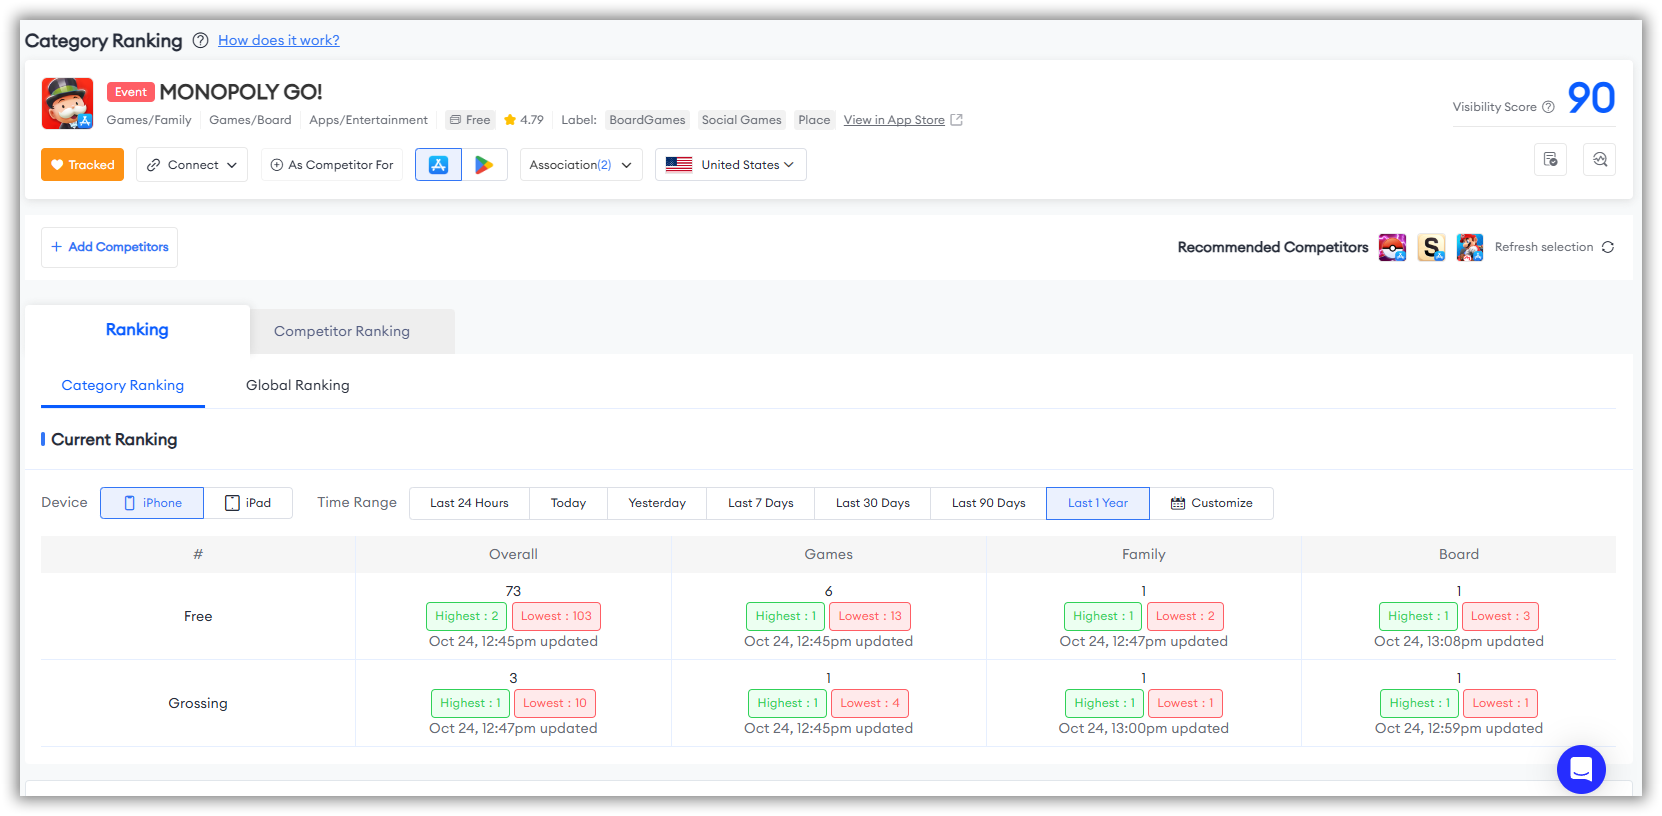Choose the Last 30 Days time range
The image size is (1662, 816).
point(873,503)
